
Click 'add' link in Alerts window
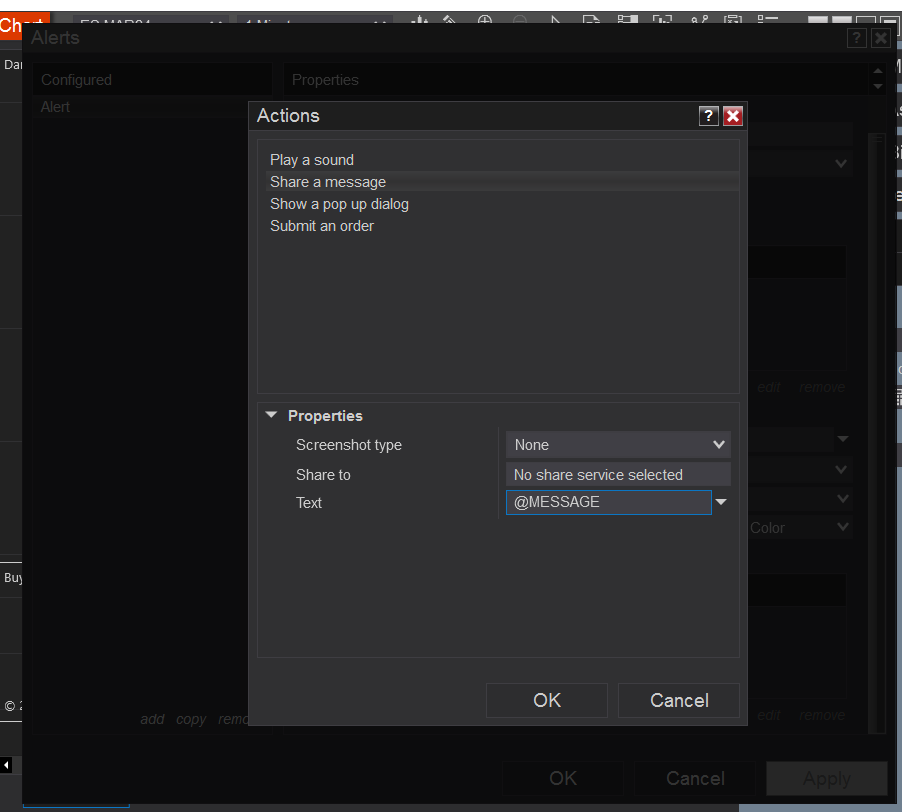(152, 719)
